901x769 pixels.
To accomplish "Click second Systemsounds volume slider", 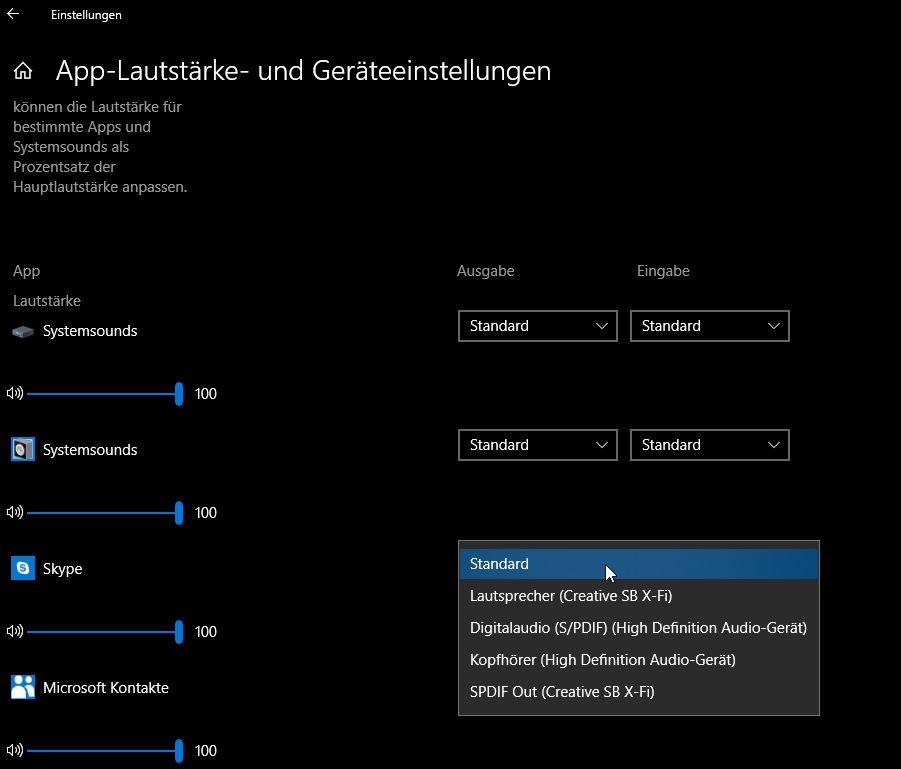I will tap(105, 513).
